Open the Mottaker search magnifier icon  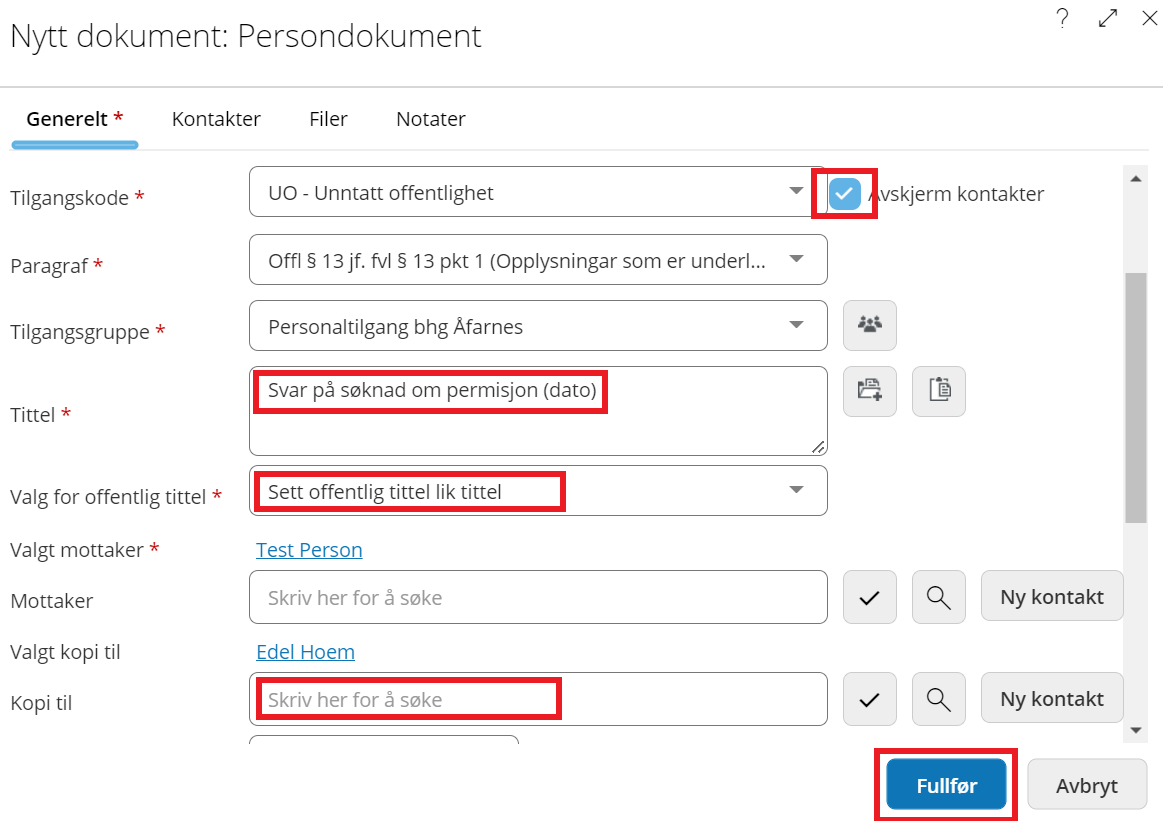click(x=938, y=597)
